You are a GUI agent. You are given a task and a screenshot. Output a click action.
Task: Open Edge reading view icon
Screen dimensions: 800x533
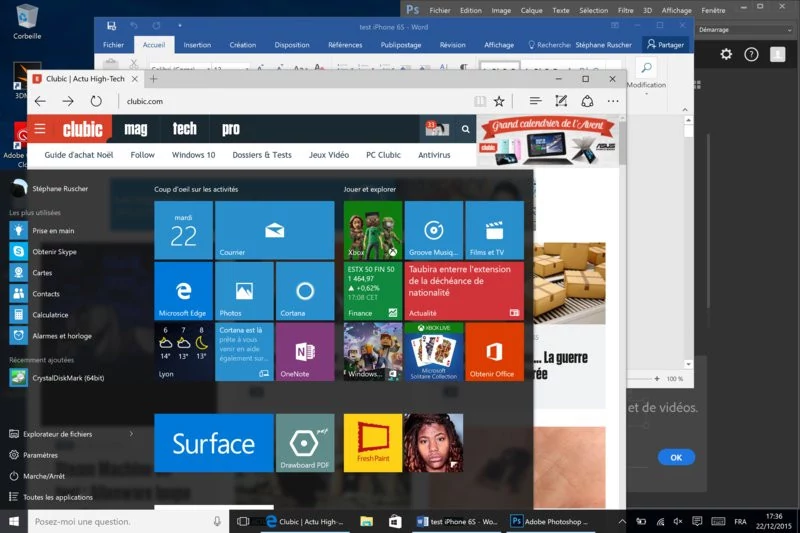(x=480, y=101)
